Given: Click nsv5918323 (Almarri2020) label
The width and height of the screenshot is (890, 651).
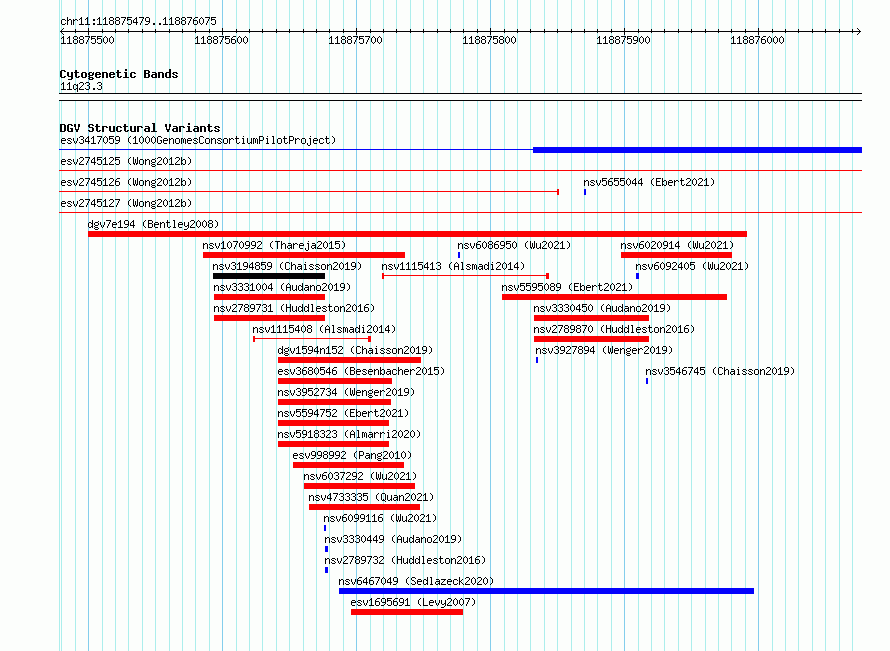Looking at the screenshot, I should click(x=349, y=434).
